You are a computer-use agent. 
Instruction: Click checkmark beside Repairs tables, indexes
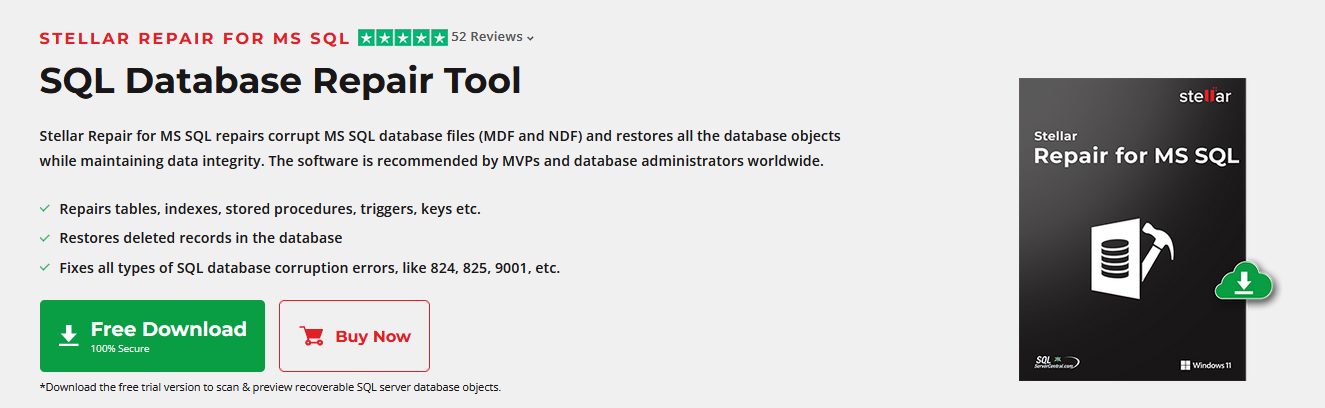(45, 209)
